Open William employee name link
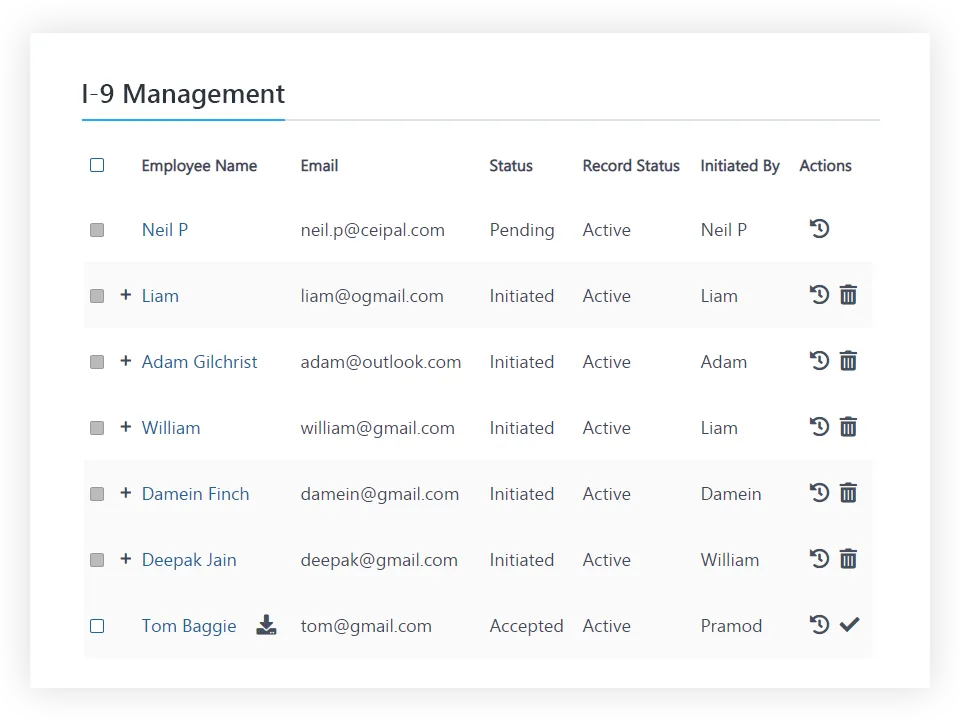Image resolution: width=960 pixels, height=720 pixels. tap(171, 428)
